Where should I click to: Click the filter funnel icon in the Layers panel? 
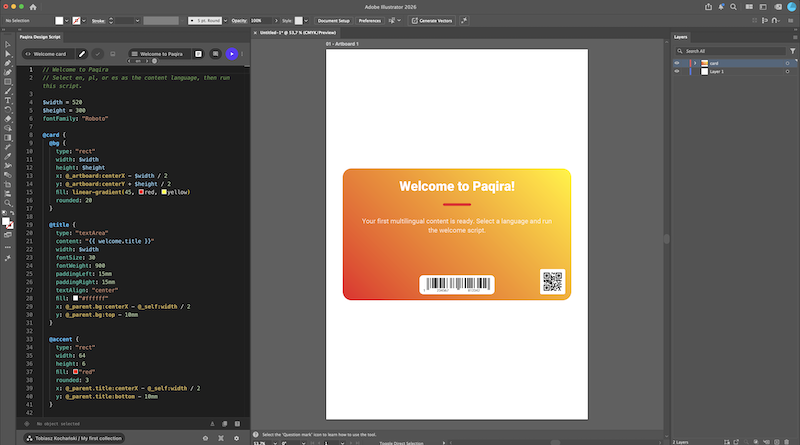pyautogui.click(x=792, y=51)
